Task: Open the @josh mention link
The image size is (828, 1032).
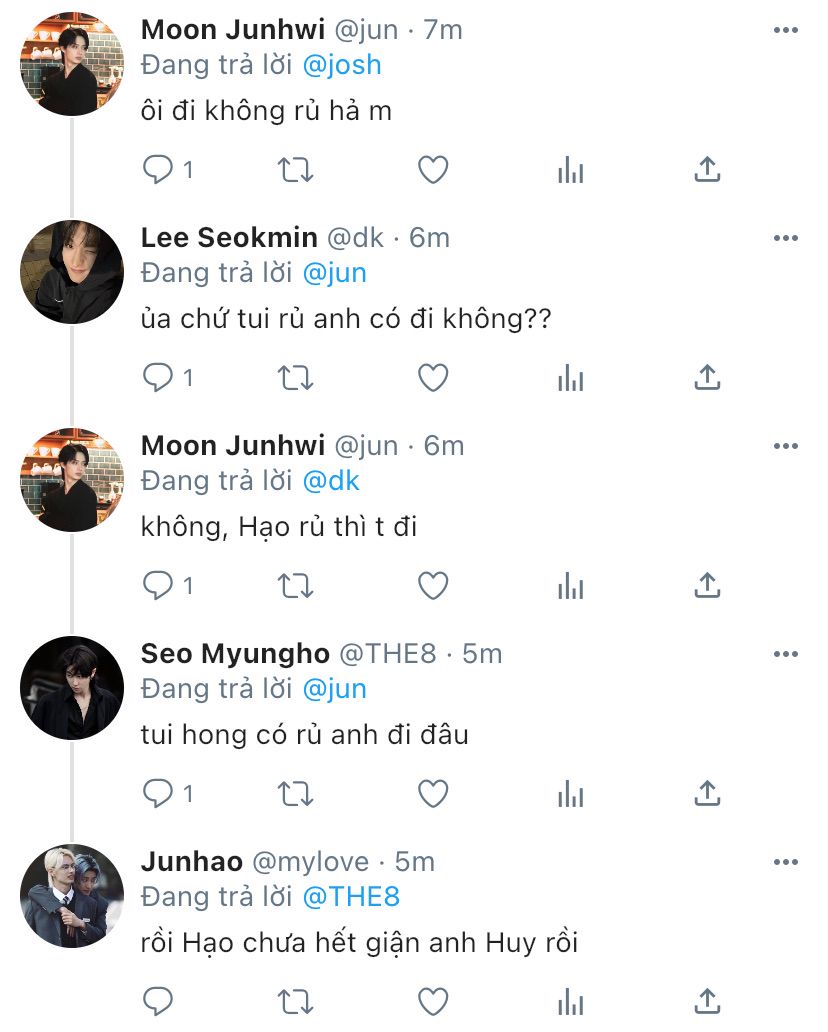Action: point(341,65)
